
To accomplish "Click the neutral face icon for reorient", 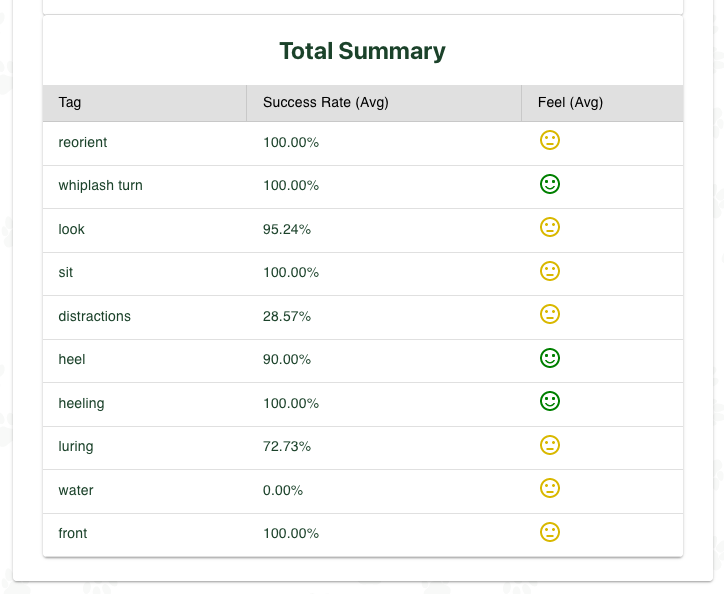I will point(549,140).
